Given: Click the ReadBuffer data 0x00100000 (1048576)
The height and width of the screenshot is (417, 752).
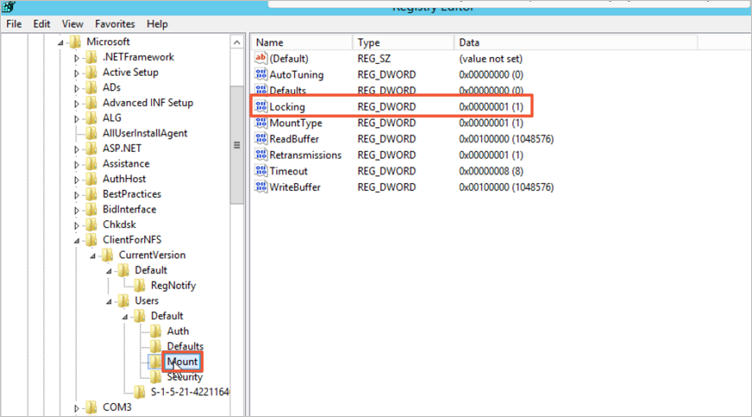Looking at the screenshot, I should (506, 139).
